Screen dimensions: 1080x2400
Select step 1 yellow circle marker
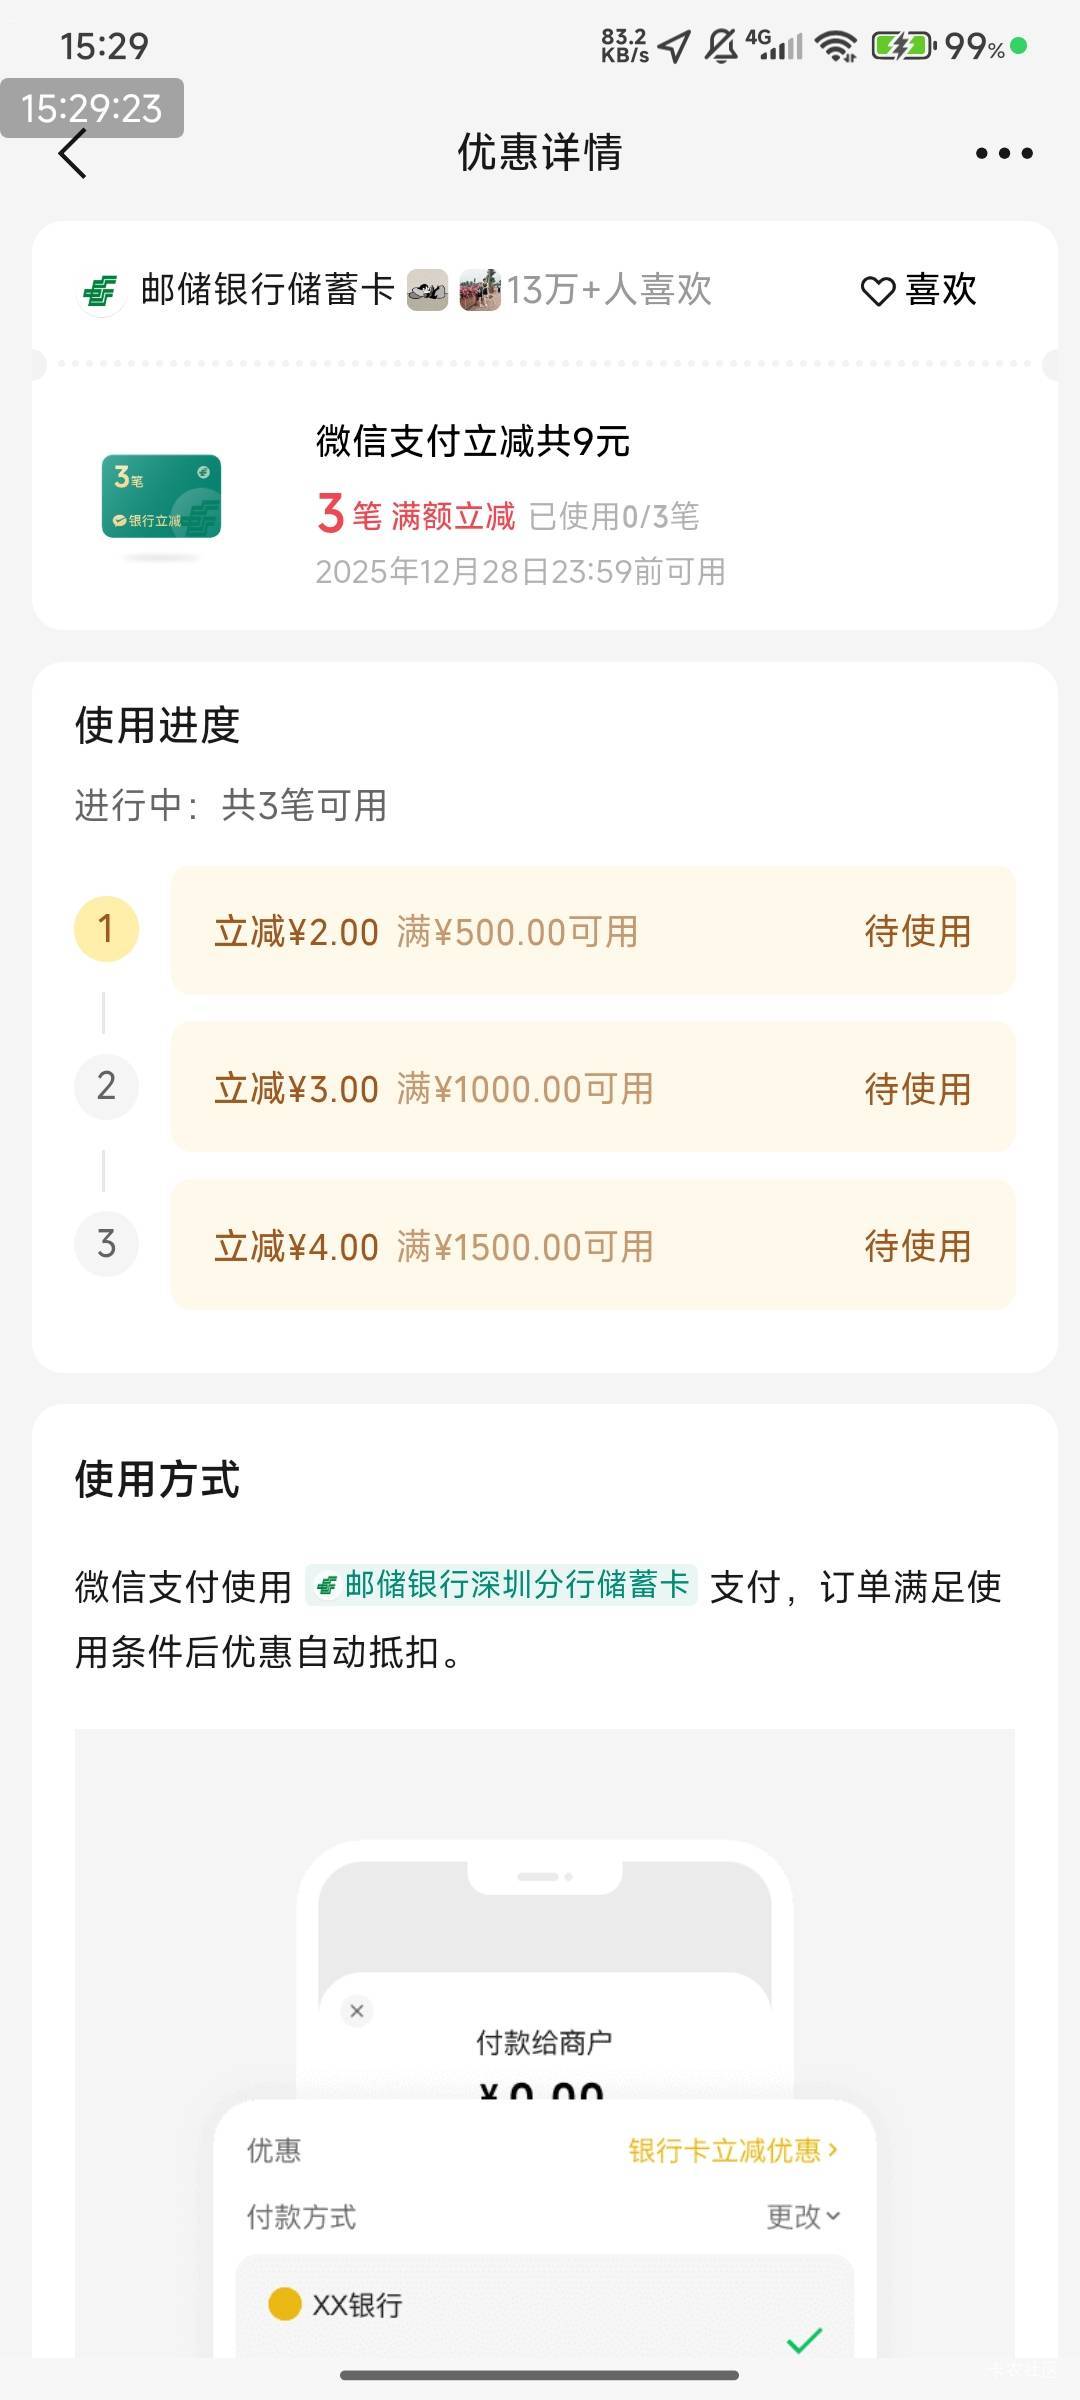click(106, 929)
